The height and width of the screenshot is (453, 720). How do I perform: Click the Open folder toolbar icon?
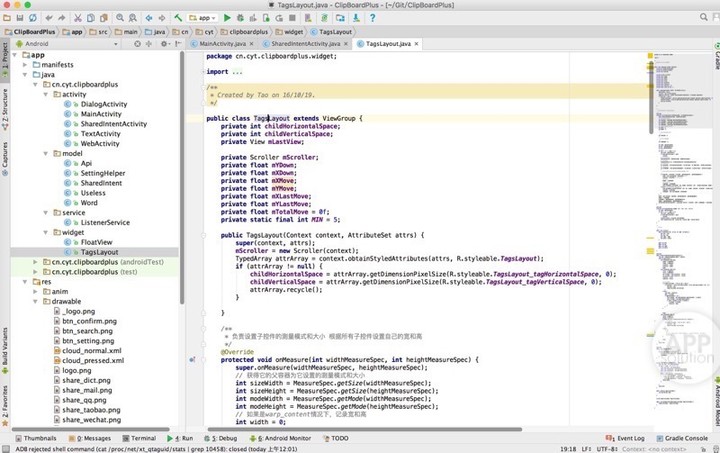click(x=6, y=18)
